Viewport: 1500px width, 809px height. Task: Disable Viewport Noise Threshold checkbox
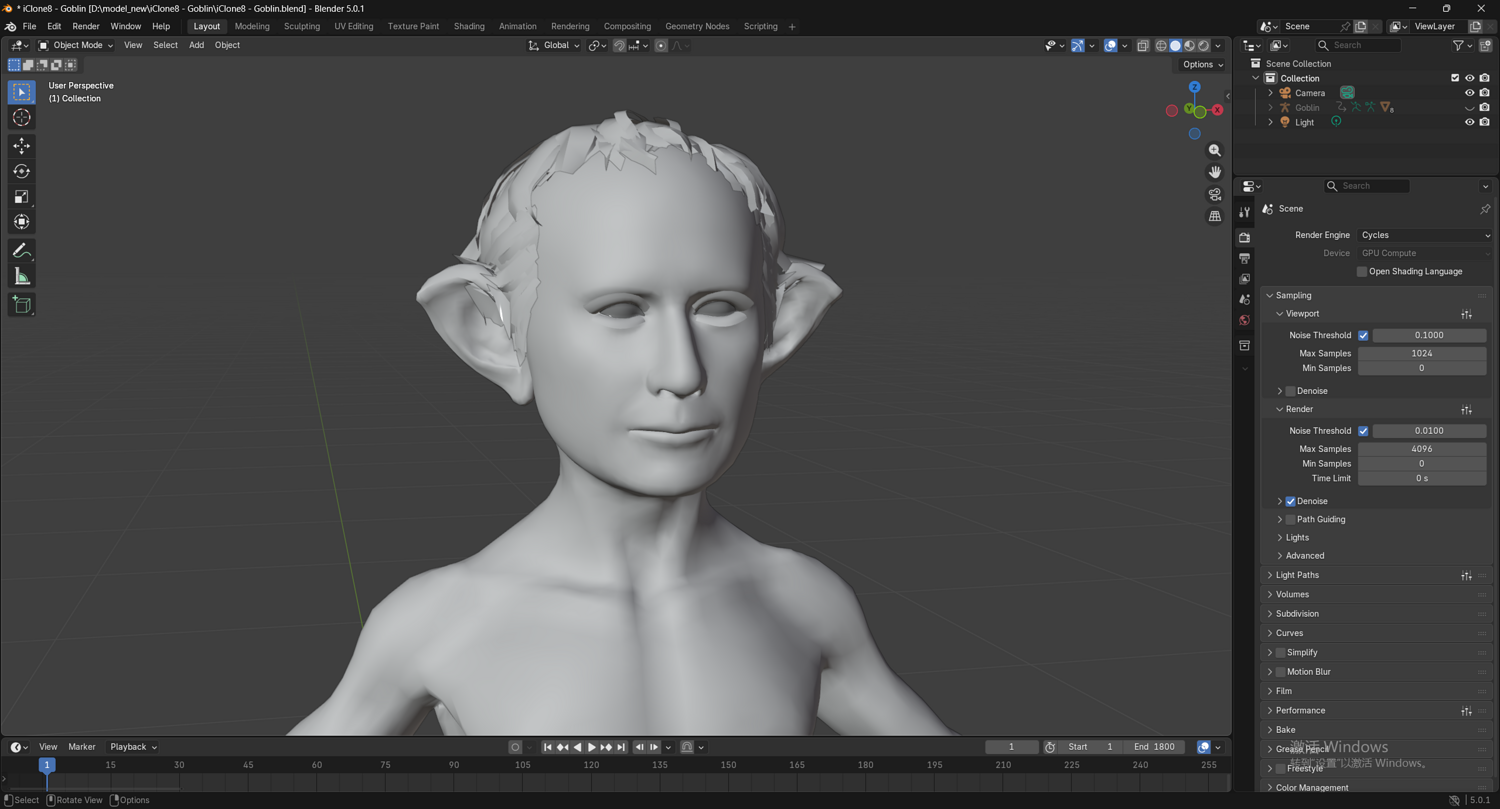coord(1363,335)
